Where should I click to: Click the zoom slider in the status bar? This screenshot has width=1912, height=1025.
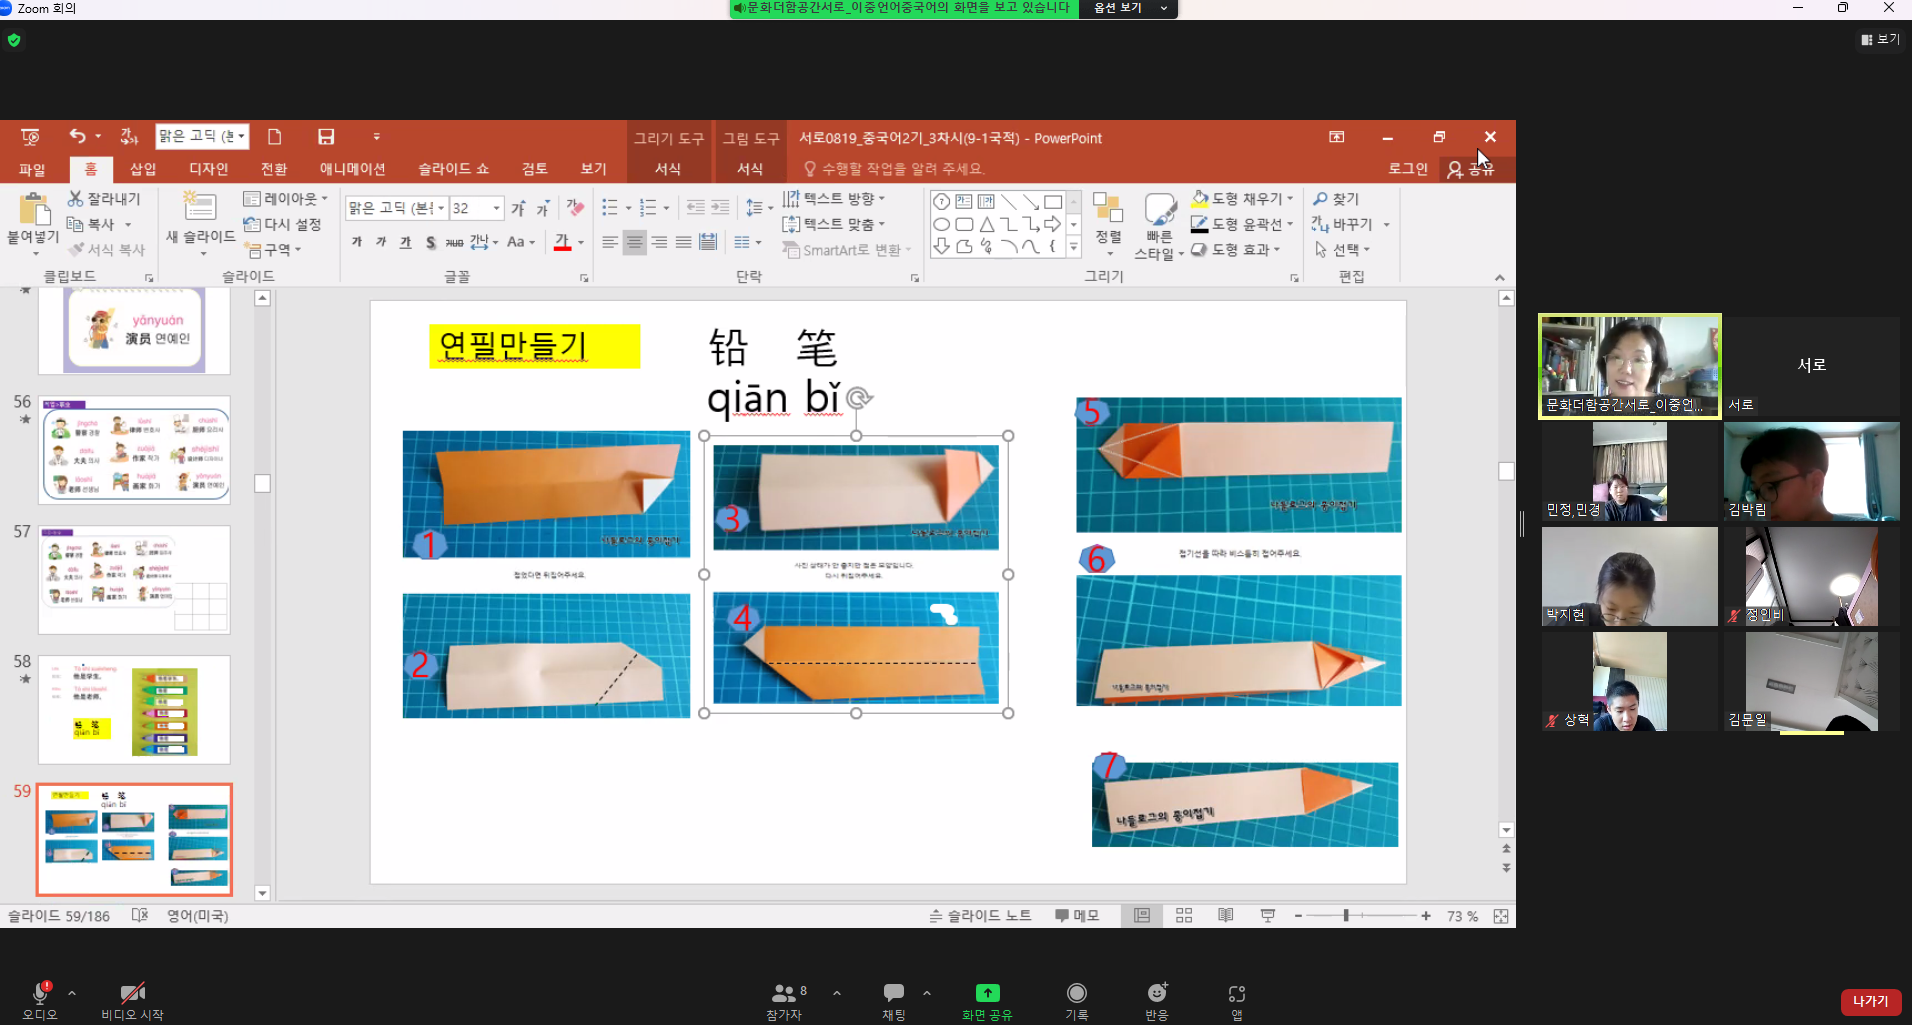1346,916
